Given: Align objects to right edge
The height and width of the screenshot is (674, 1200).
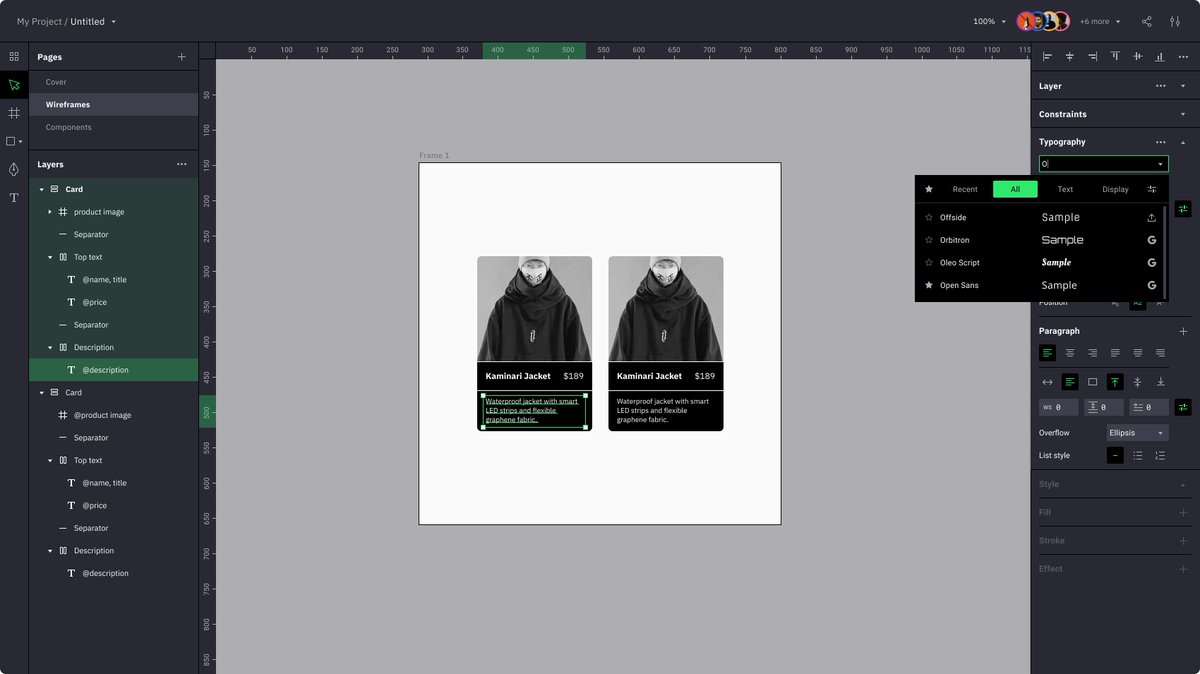Looking at the screenshot, I should tap(1092, 57).
